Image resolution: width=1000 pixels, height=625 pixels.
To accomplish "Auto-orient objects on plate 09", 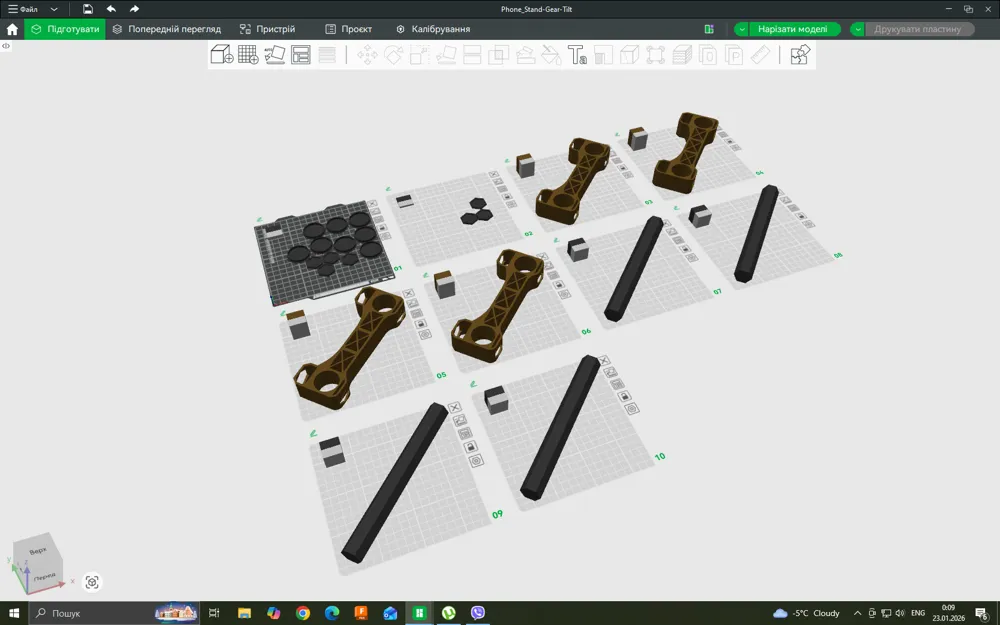I will [x=459, y=420].
